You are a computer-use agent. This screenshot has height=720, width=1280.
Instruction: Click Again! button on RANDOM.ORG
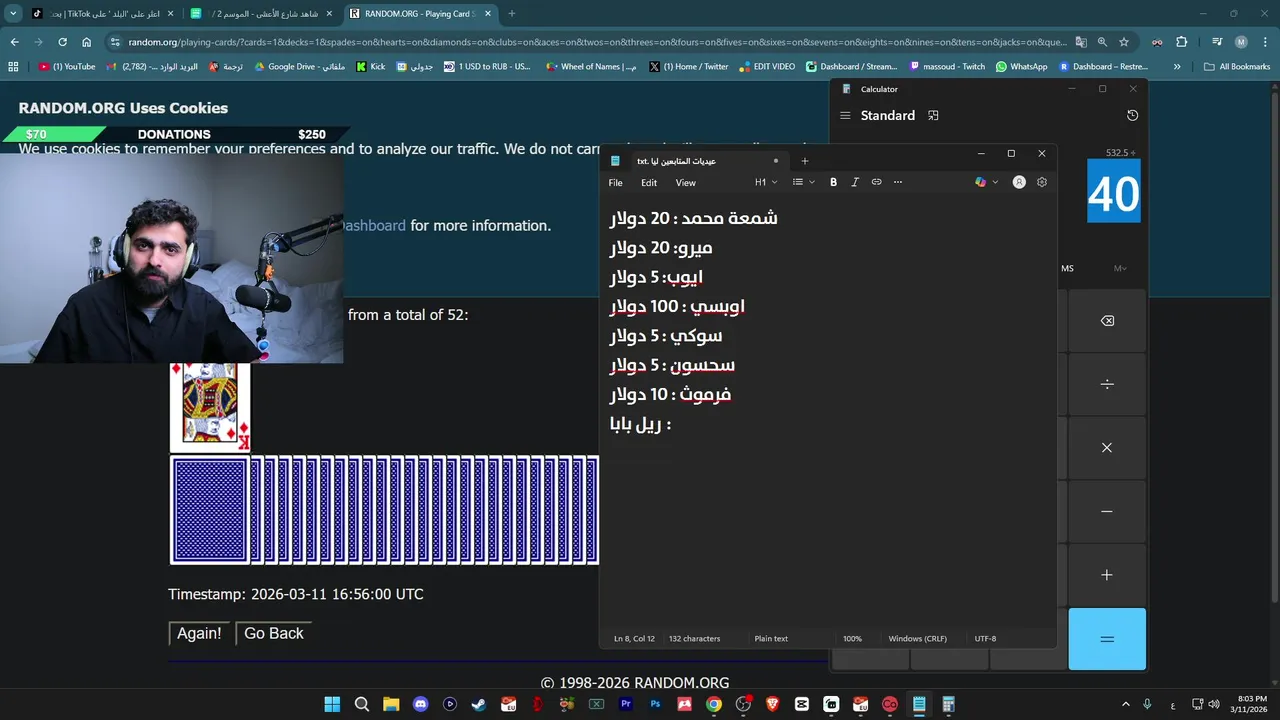199,633
